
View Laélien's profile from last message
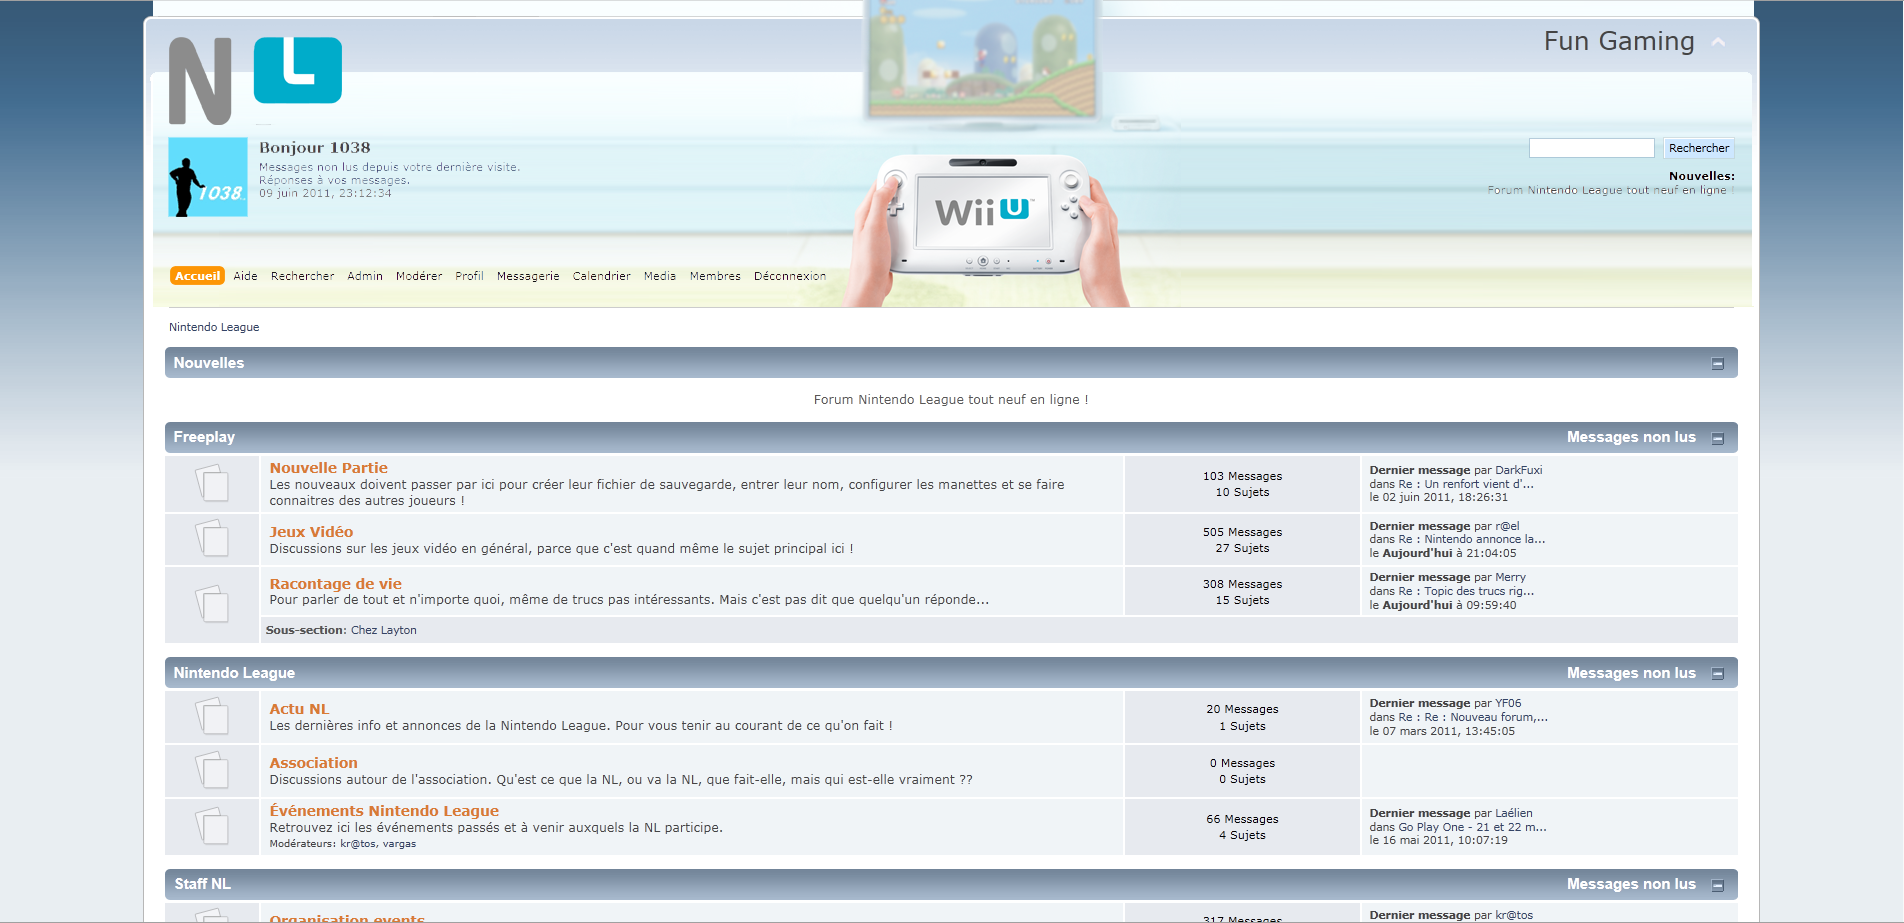pyautogui.click(x=1514, y=813)
